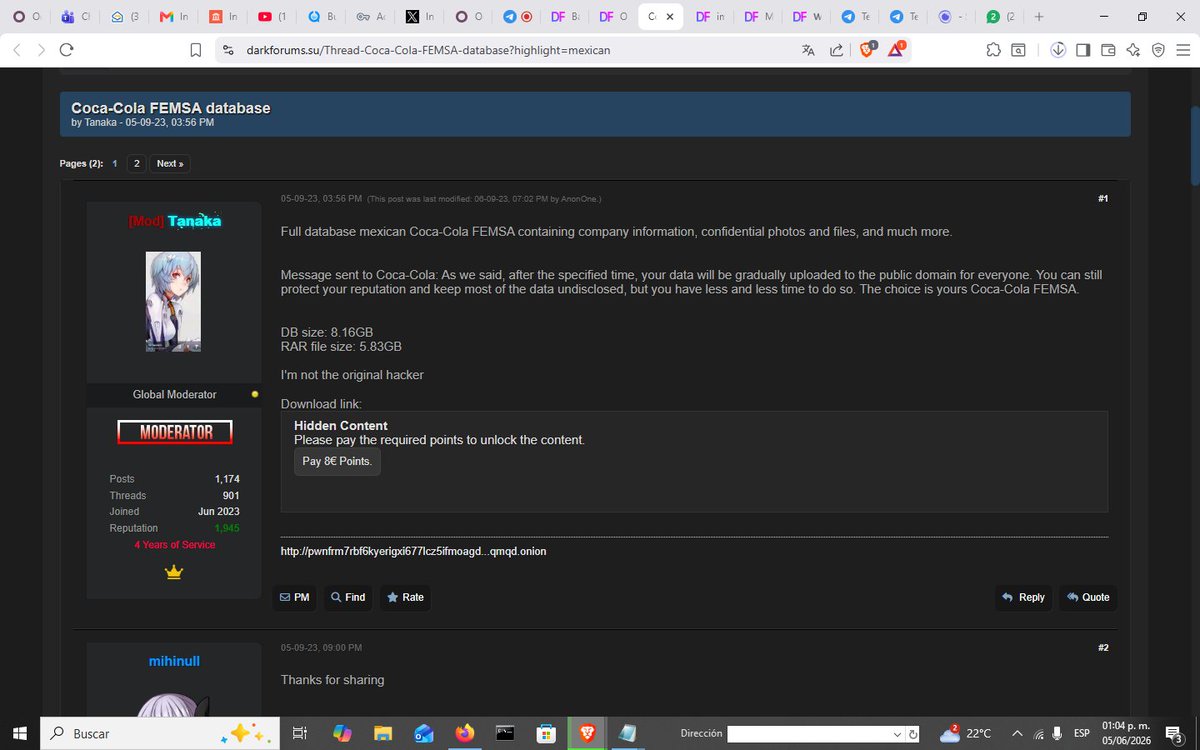This screenshot has width=1200, height=750.
Task: Go to page 1 of the thread
Action: click(x=115, y=163)
